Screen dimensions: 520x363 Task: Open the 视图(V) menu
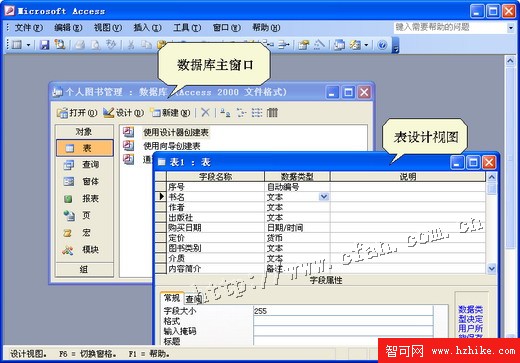(108, 27)
